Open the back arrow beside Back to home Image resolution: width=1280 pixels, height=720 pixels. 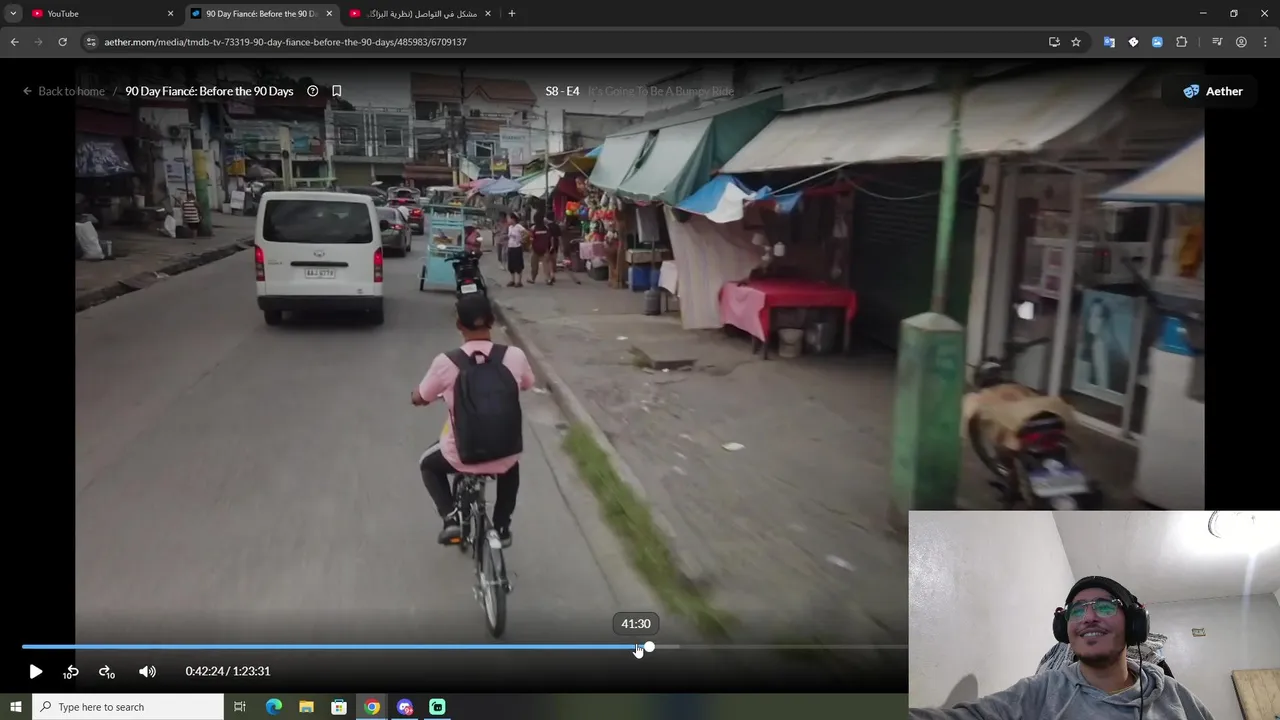point(28,91)
